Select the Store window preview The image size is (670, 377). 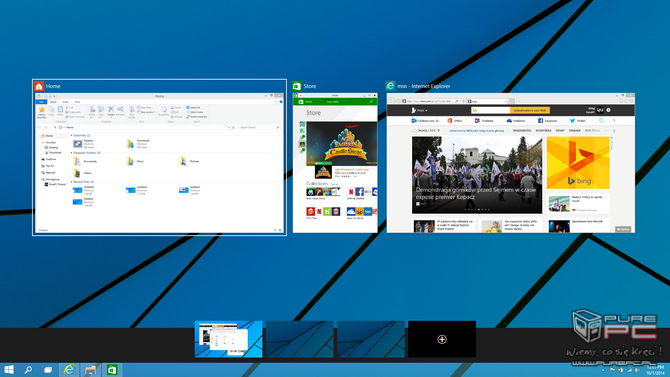coord(335,163)
